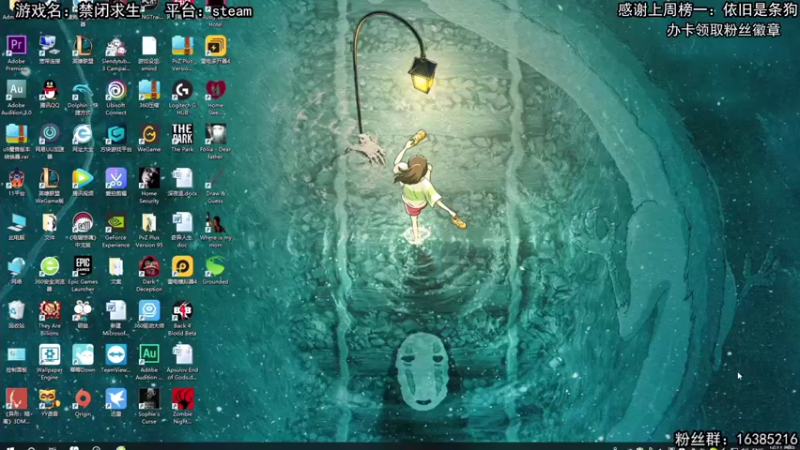800x450 pixels.
Task: Open the 新建 Microsoft document icon
Action: point(116,310)
